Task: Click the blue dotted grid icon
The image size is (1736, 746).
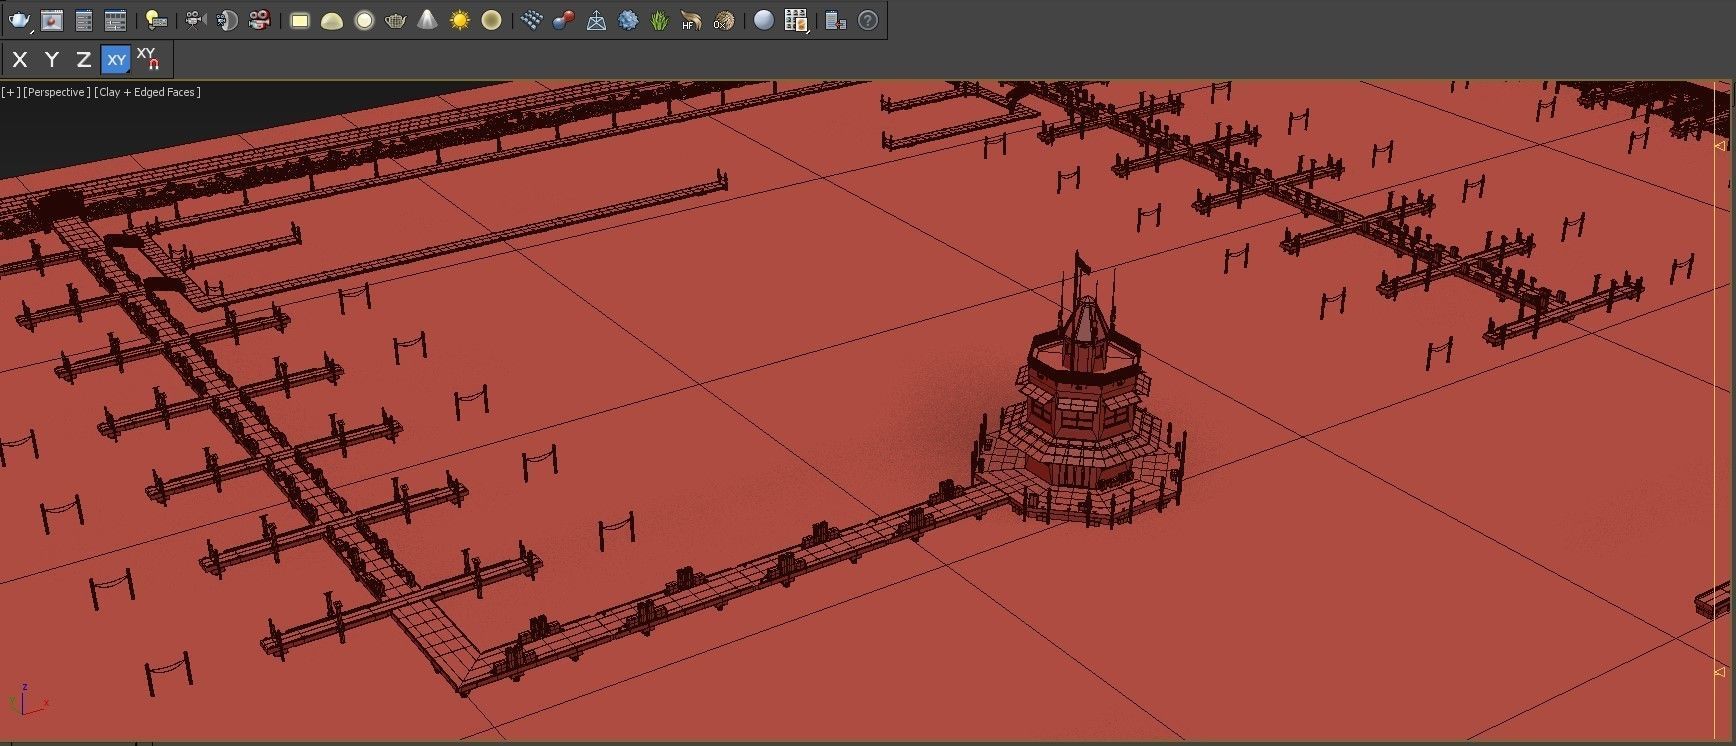Action: coord(532,20)
